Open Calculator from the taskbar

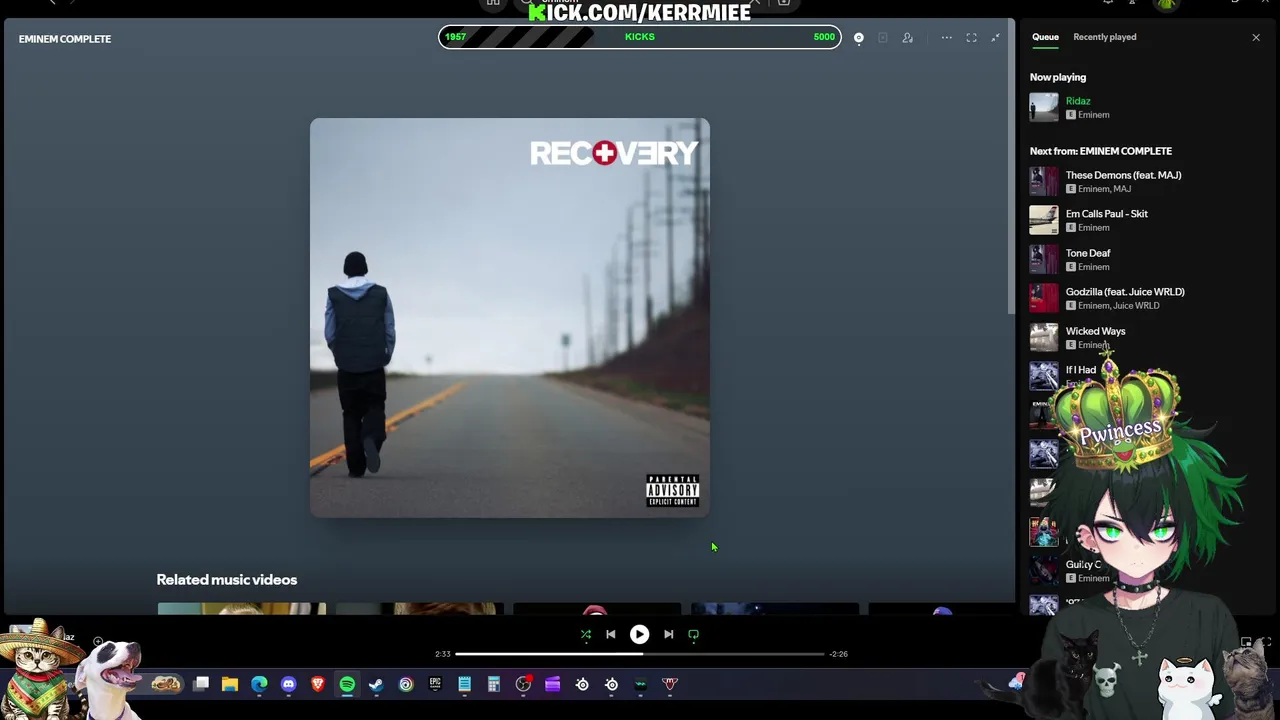[493, 684]
